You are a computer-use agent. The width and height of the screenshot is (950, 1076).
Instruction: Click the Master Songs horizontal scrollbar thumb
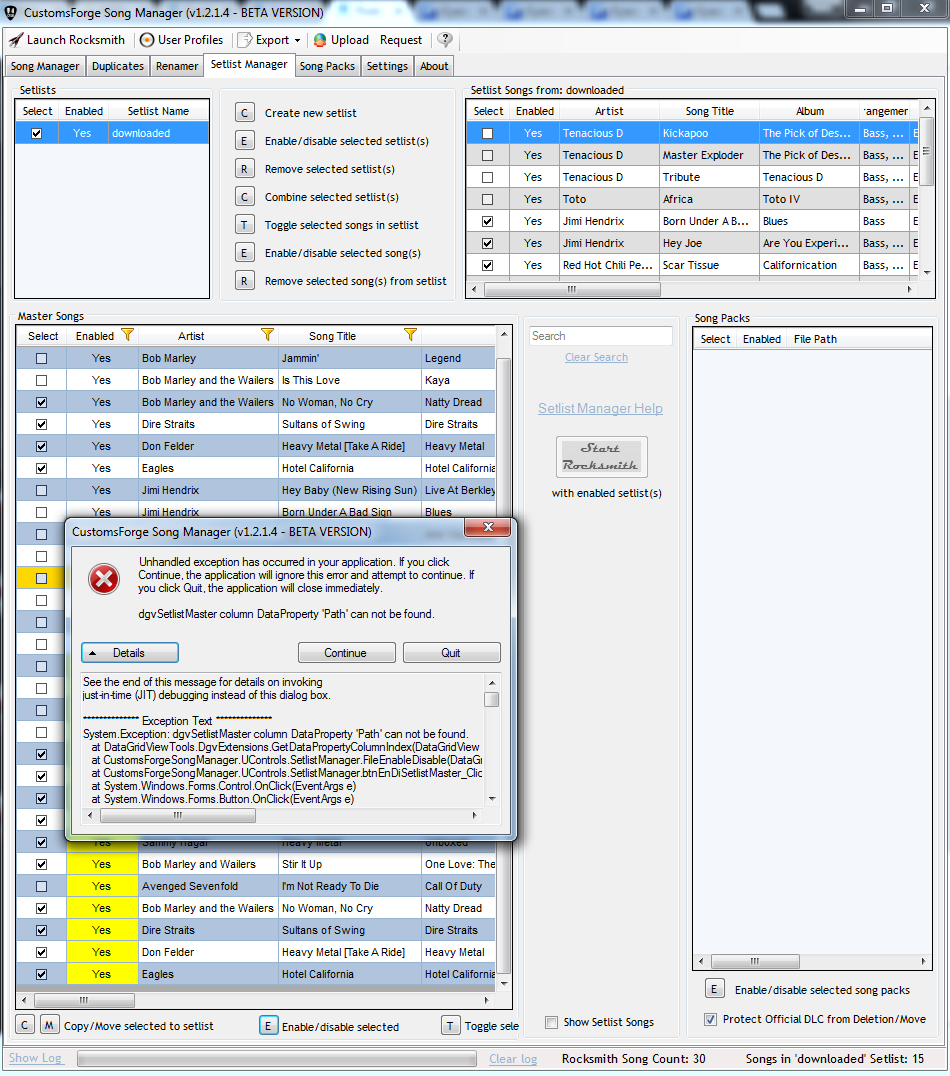[84, 1000]
